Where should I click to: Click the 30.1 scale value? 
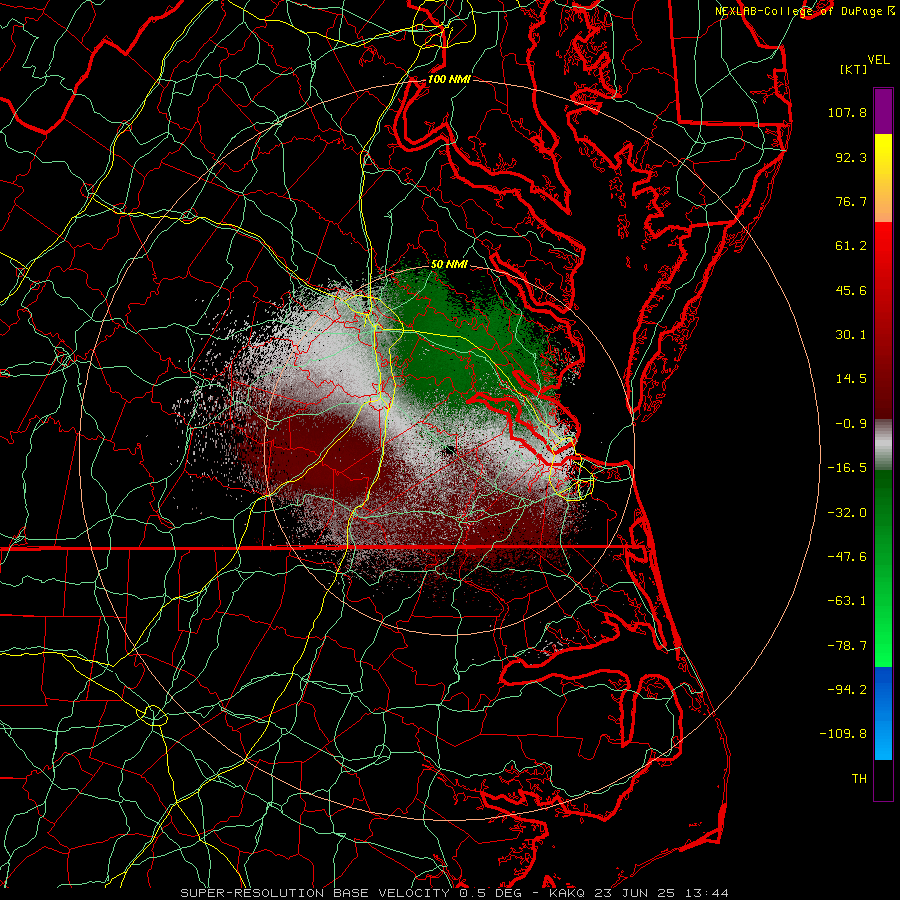[x=851, y=335]
